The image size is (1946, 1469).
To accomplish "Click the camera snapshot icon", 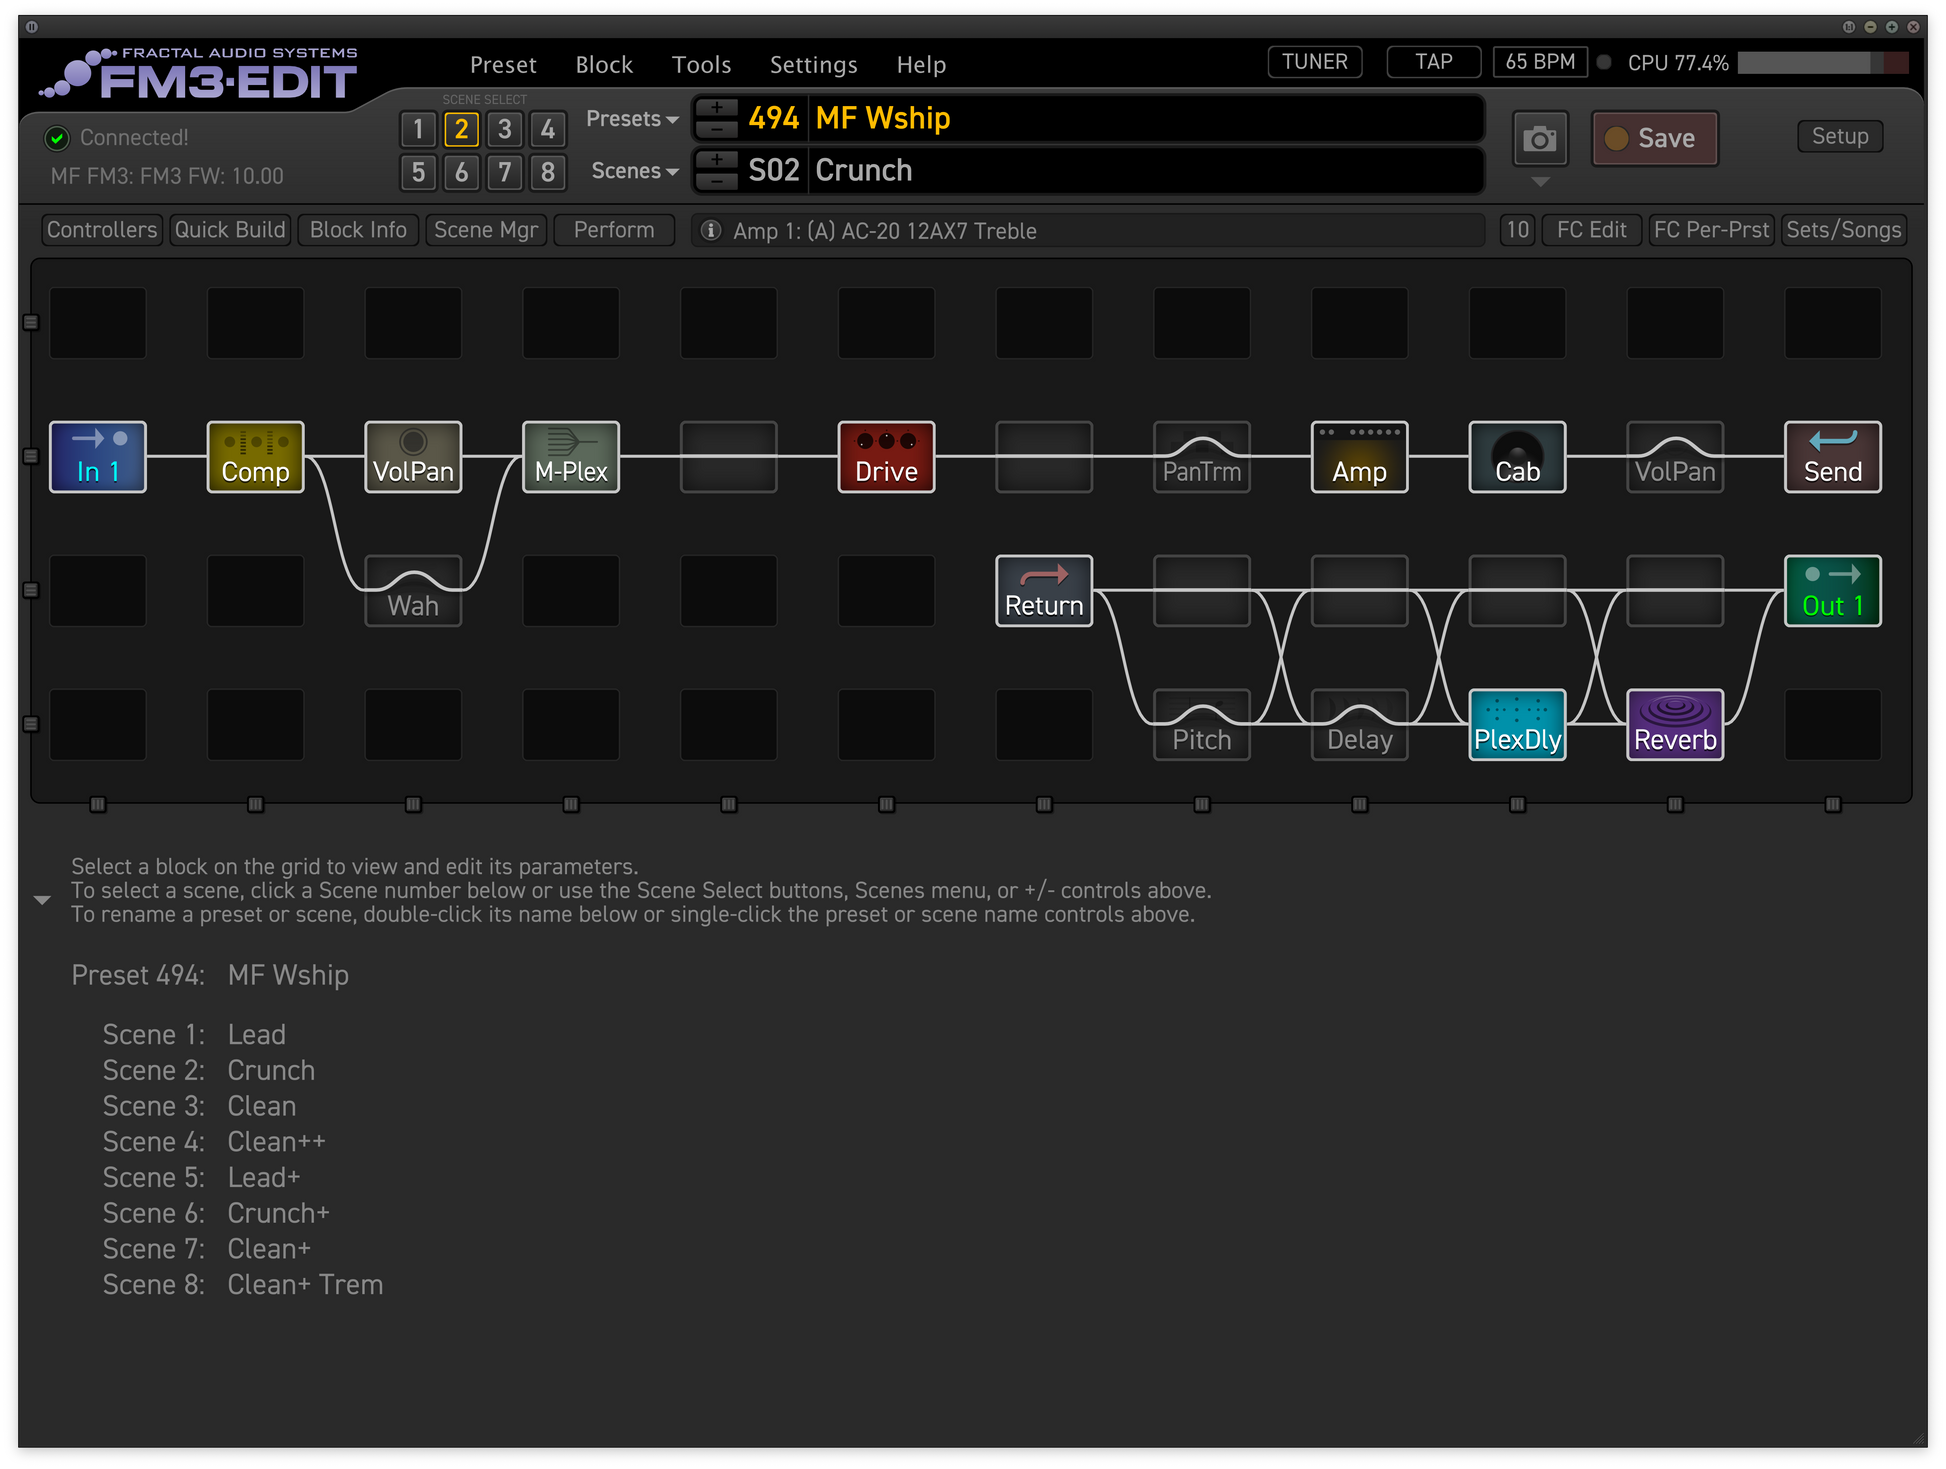I will (x=1539, y=139).
